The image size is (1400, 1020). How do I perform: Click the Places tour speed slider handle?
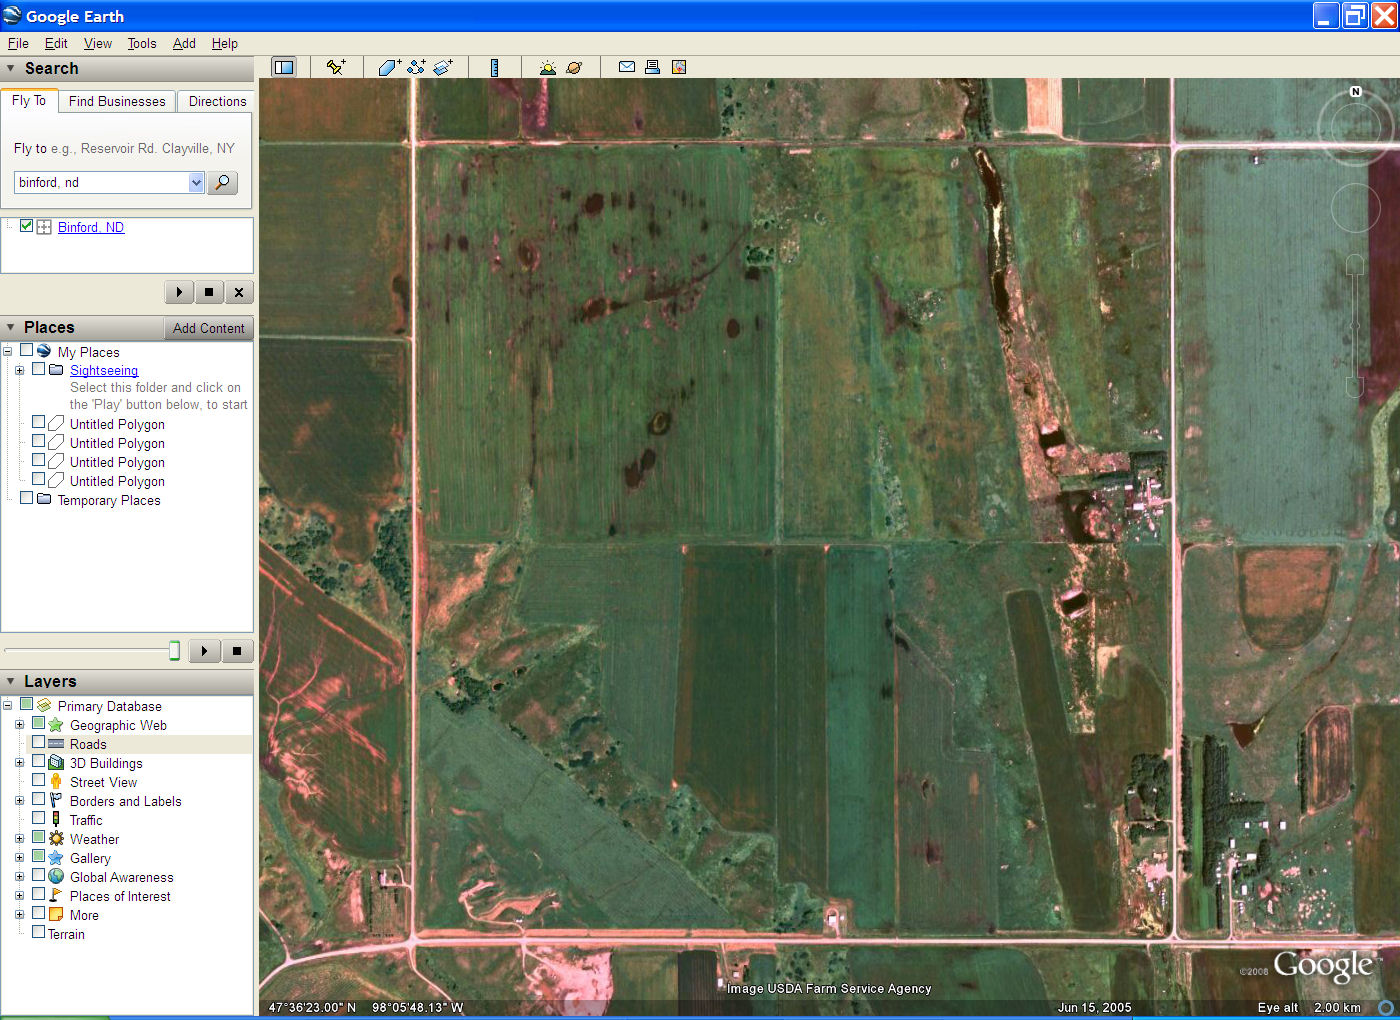(x=174, y=651)
